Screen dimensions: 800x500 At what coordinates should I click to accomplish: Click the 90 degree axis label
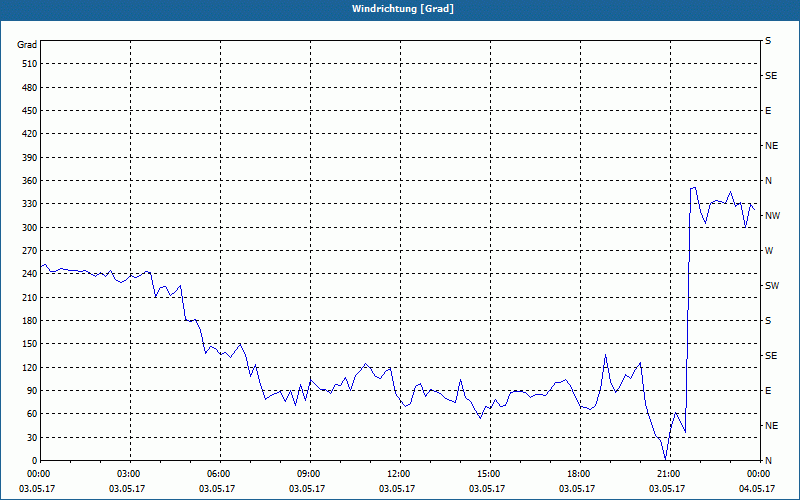point(32,391)
